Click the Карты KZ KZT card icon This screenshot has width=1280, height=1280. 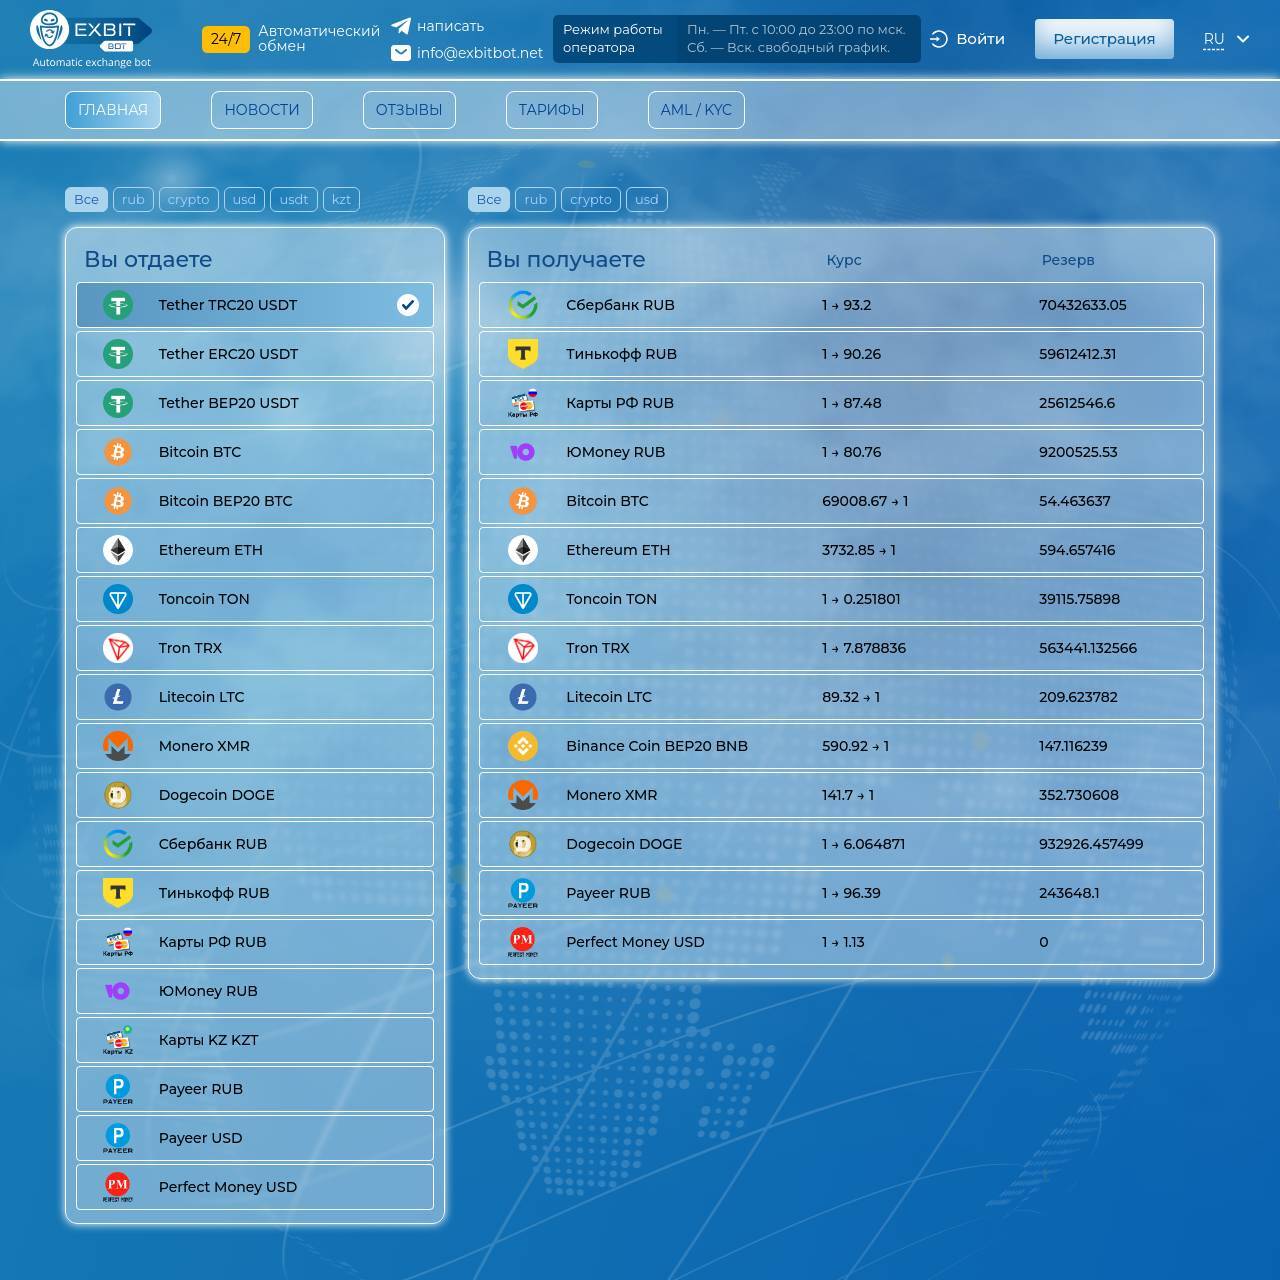coord(118,1040)
